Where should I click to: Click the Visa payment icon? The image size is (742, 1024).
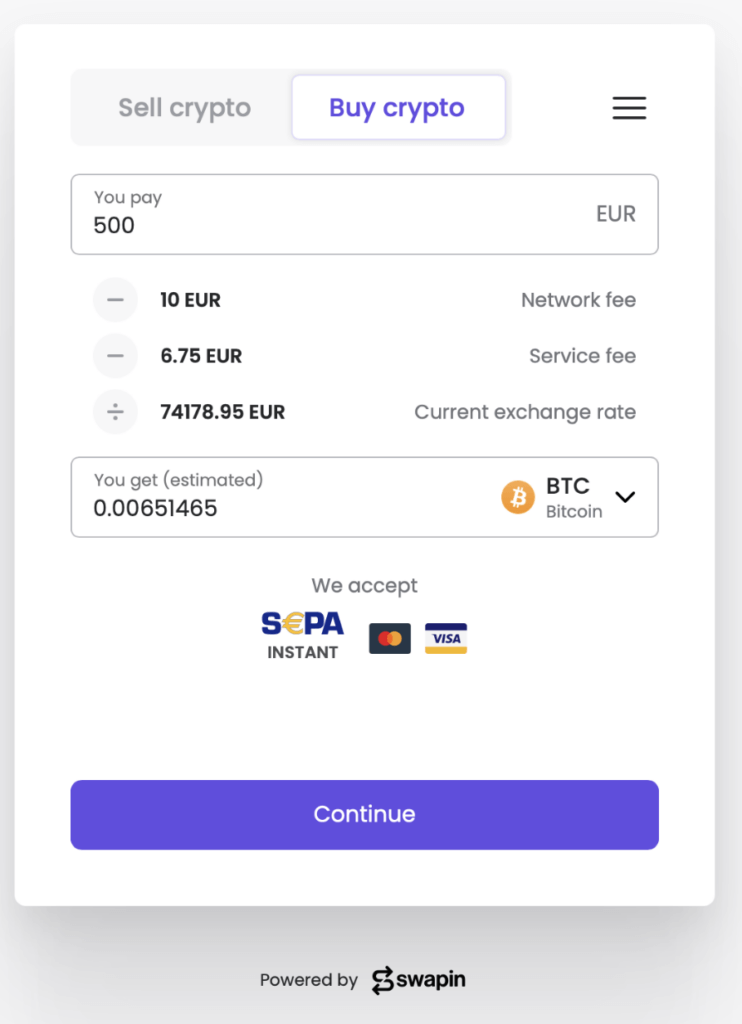click(x=446, y=638)
